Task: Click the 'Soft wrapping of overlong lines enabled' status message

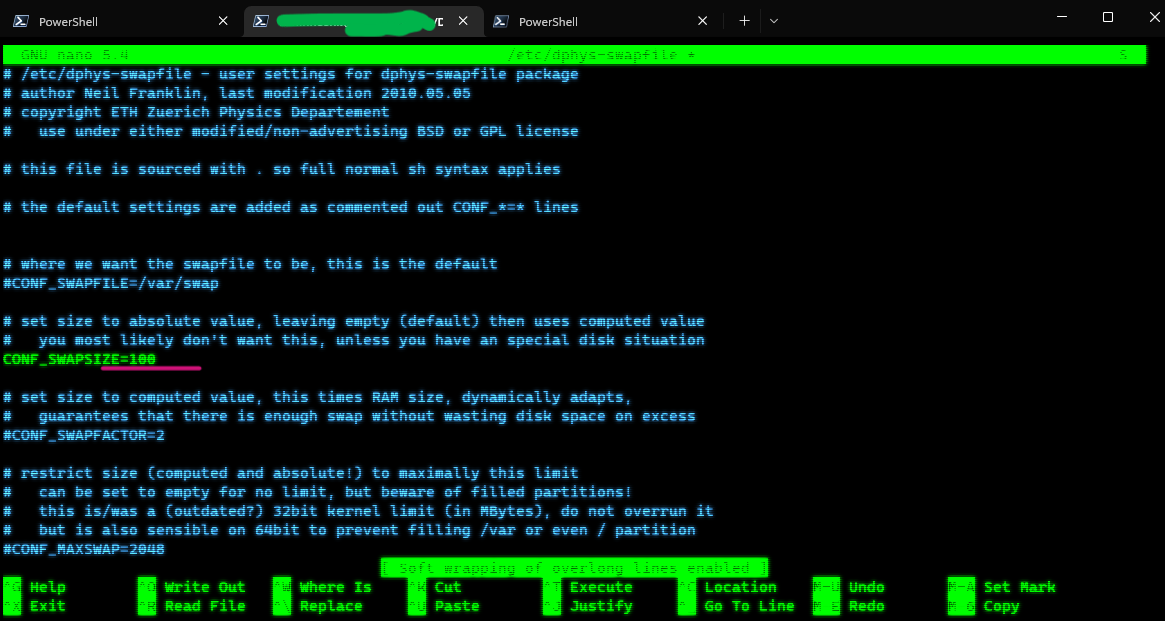Action: (574, 568)
